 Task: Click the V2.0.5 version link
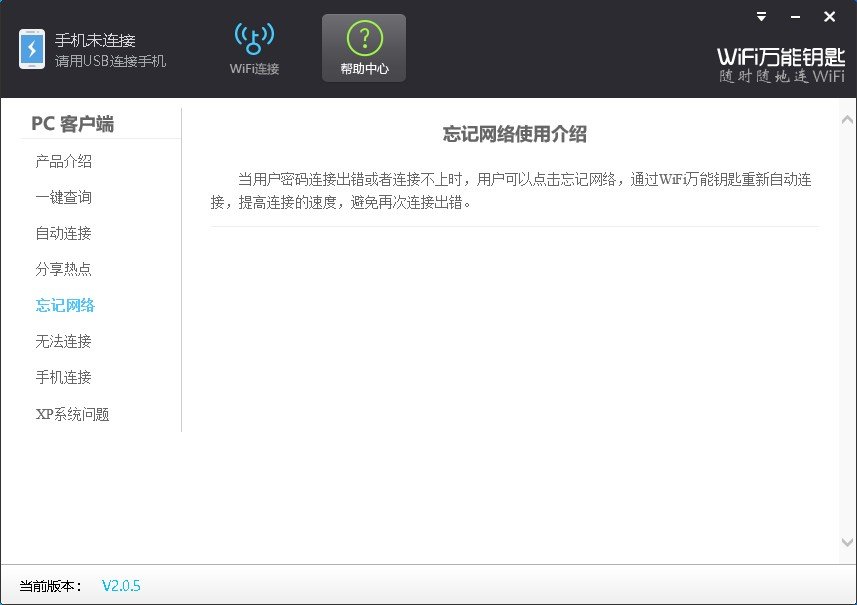120,586
